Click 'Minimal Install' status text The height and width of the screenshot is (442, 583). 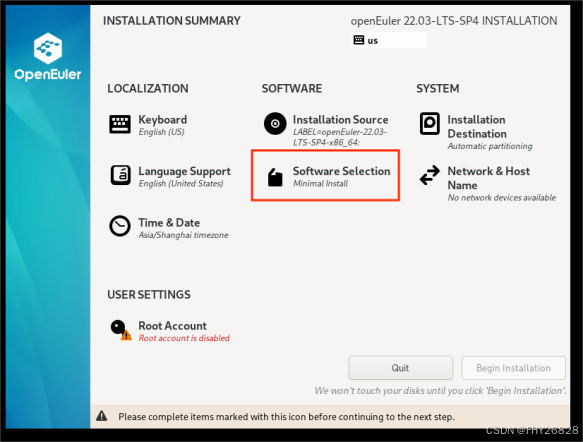pyautogui.click(x=321, y=183)
